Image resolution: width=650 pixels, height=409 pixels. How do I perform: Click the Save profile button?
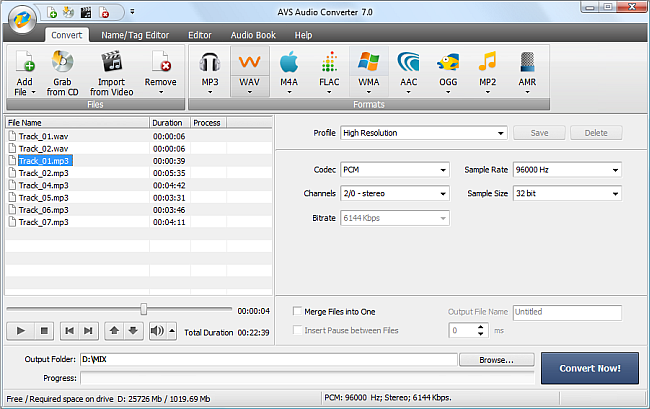(539, 133)
